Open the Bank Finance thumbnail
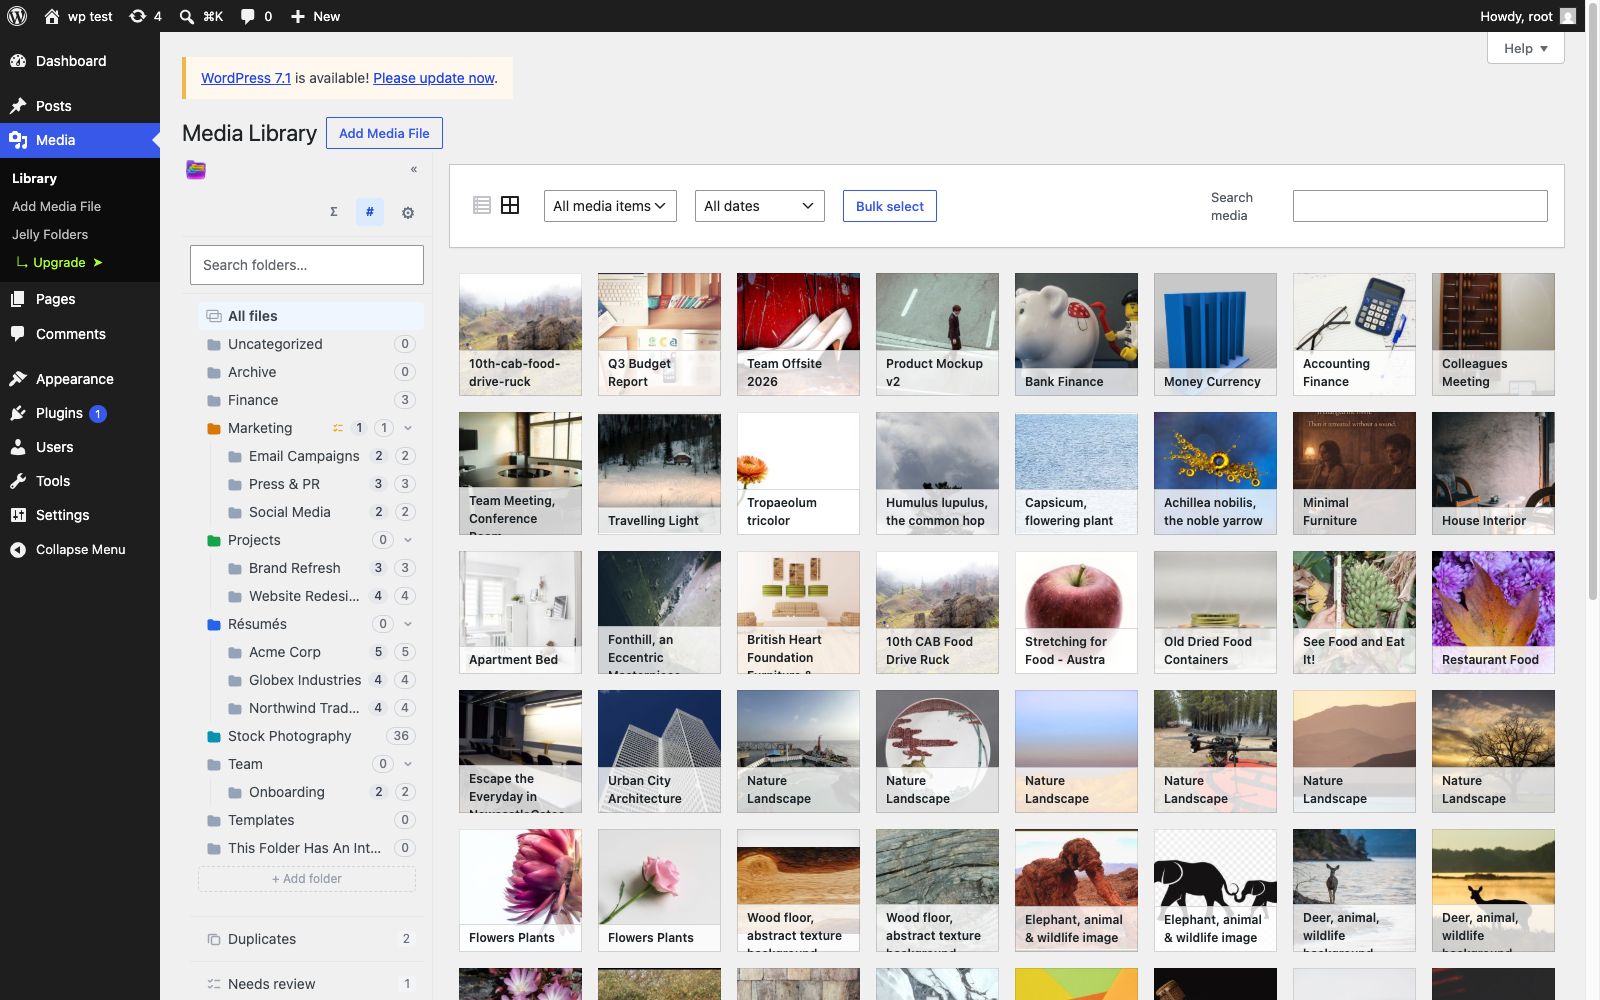 click(1076, 334)
